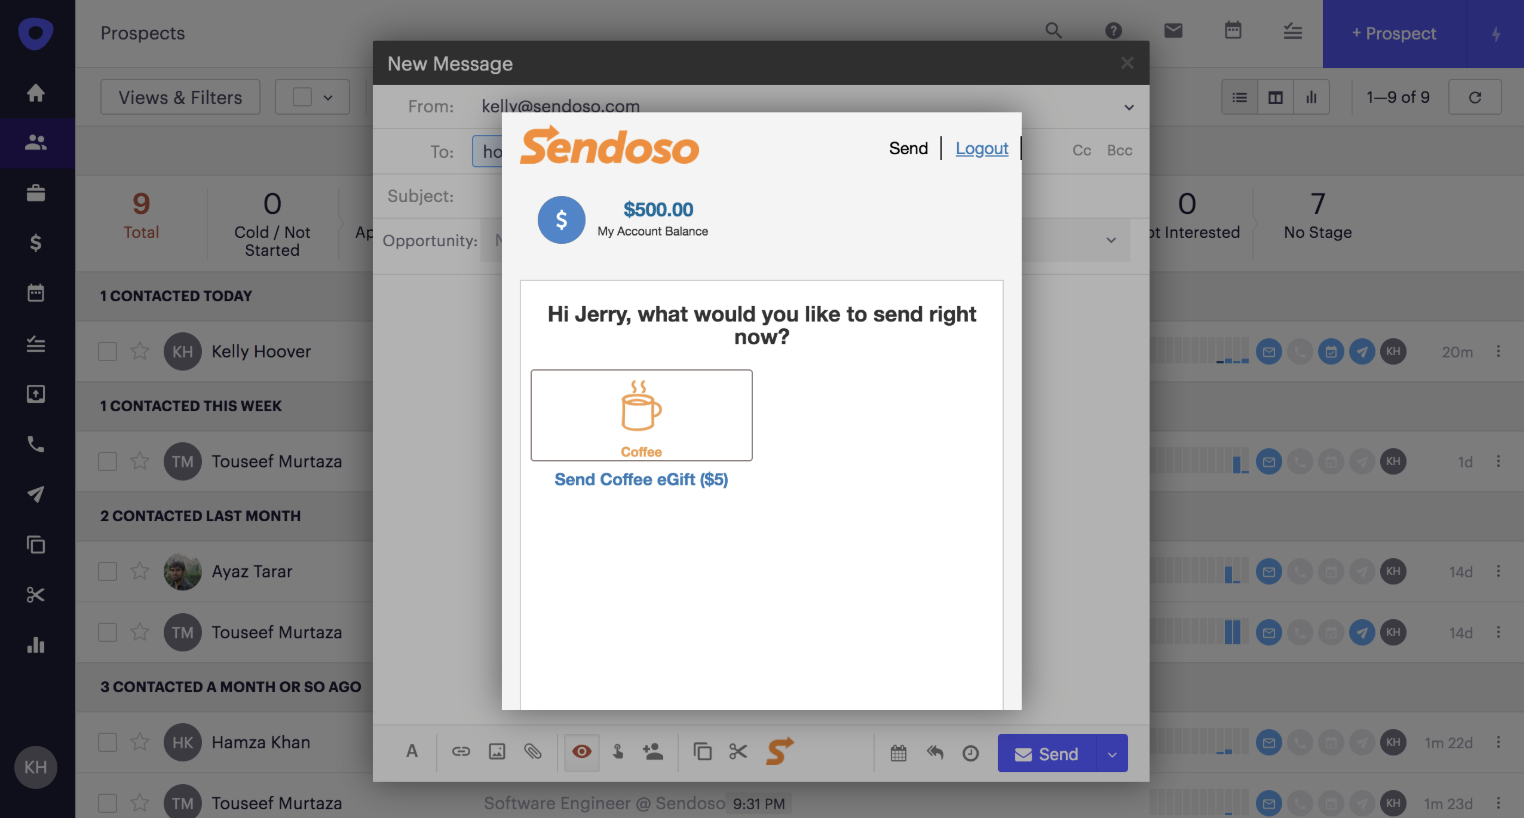Click the search magnifier in top bar
The width and height of the screenshot is (1524, 818).
pos(1054,31)
